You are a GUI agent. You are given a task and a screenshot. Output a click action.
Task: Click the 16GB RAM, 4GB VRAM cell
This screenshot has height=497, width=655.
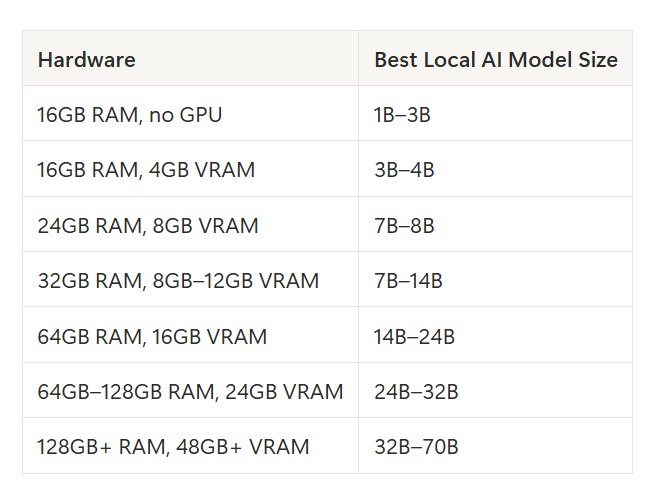point(190,169)
